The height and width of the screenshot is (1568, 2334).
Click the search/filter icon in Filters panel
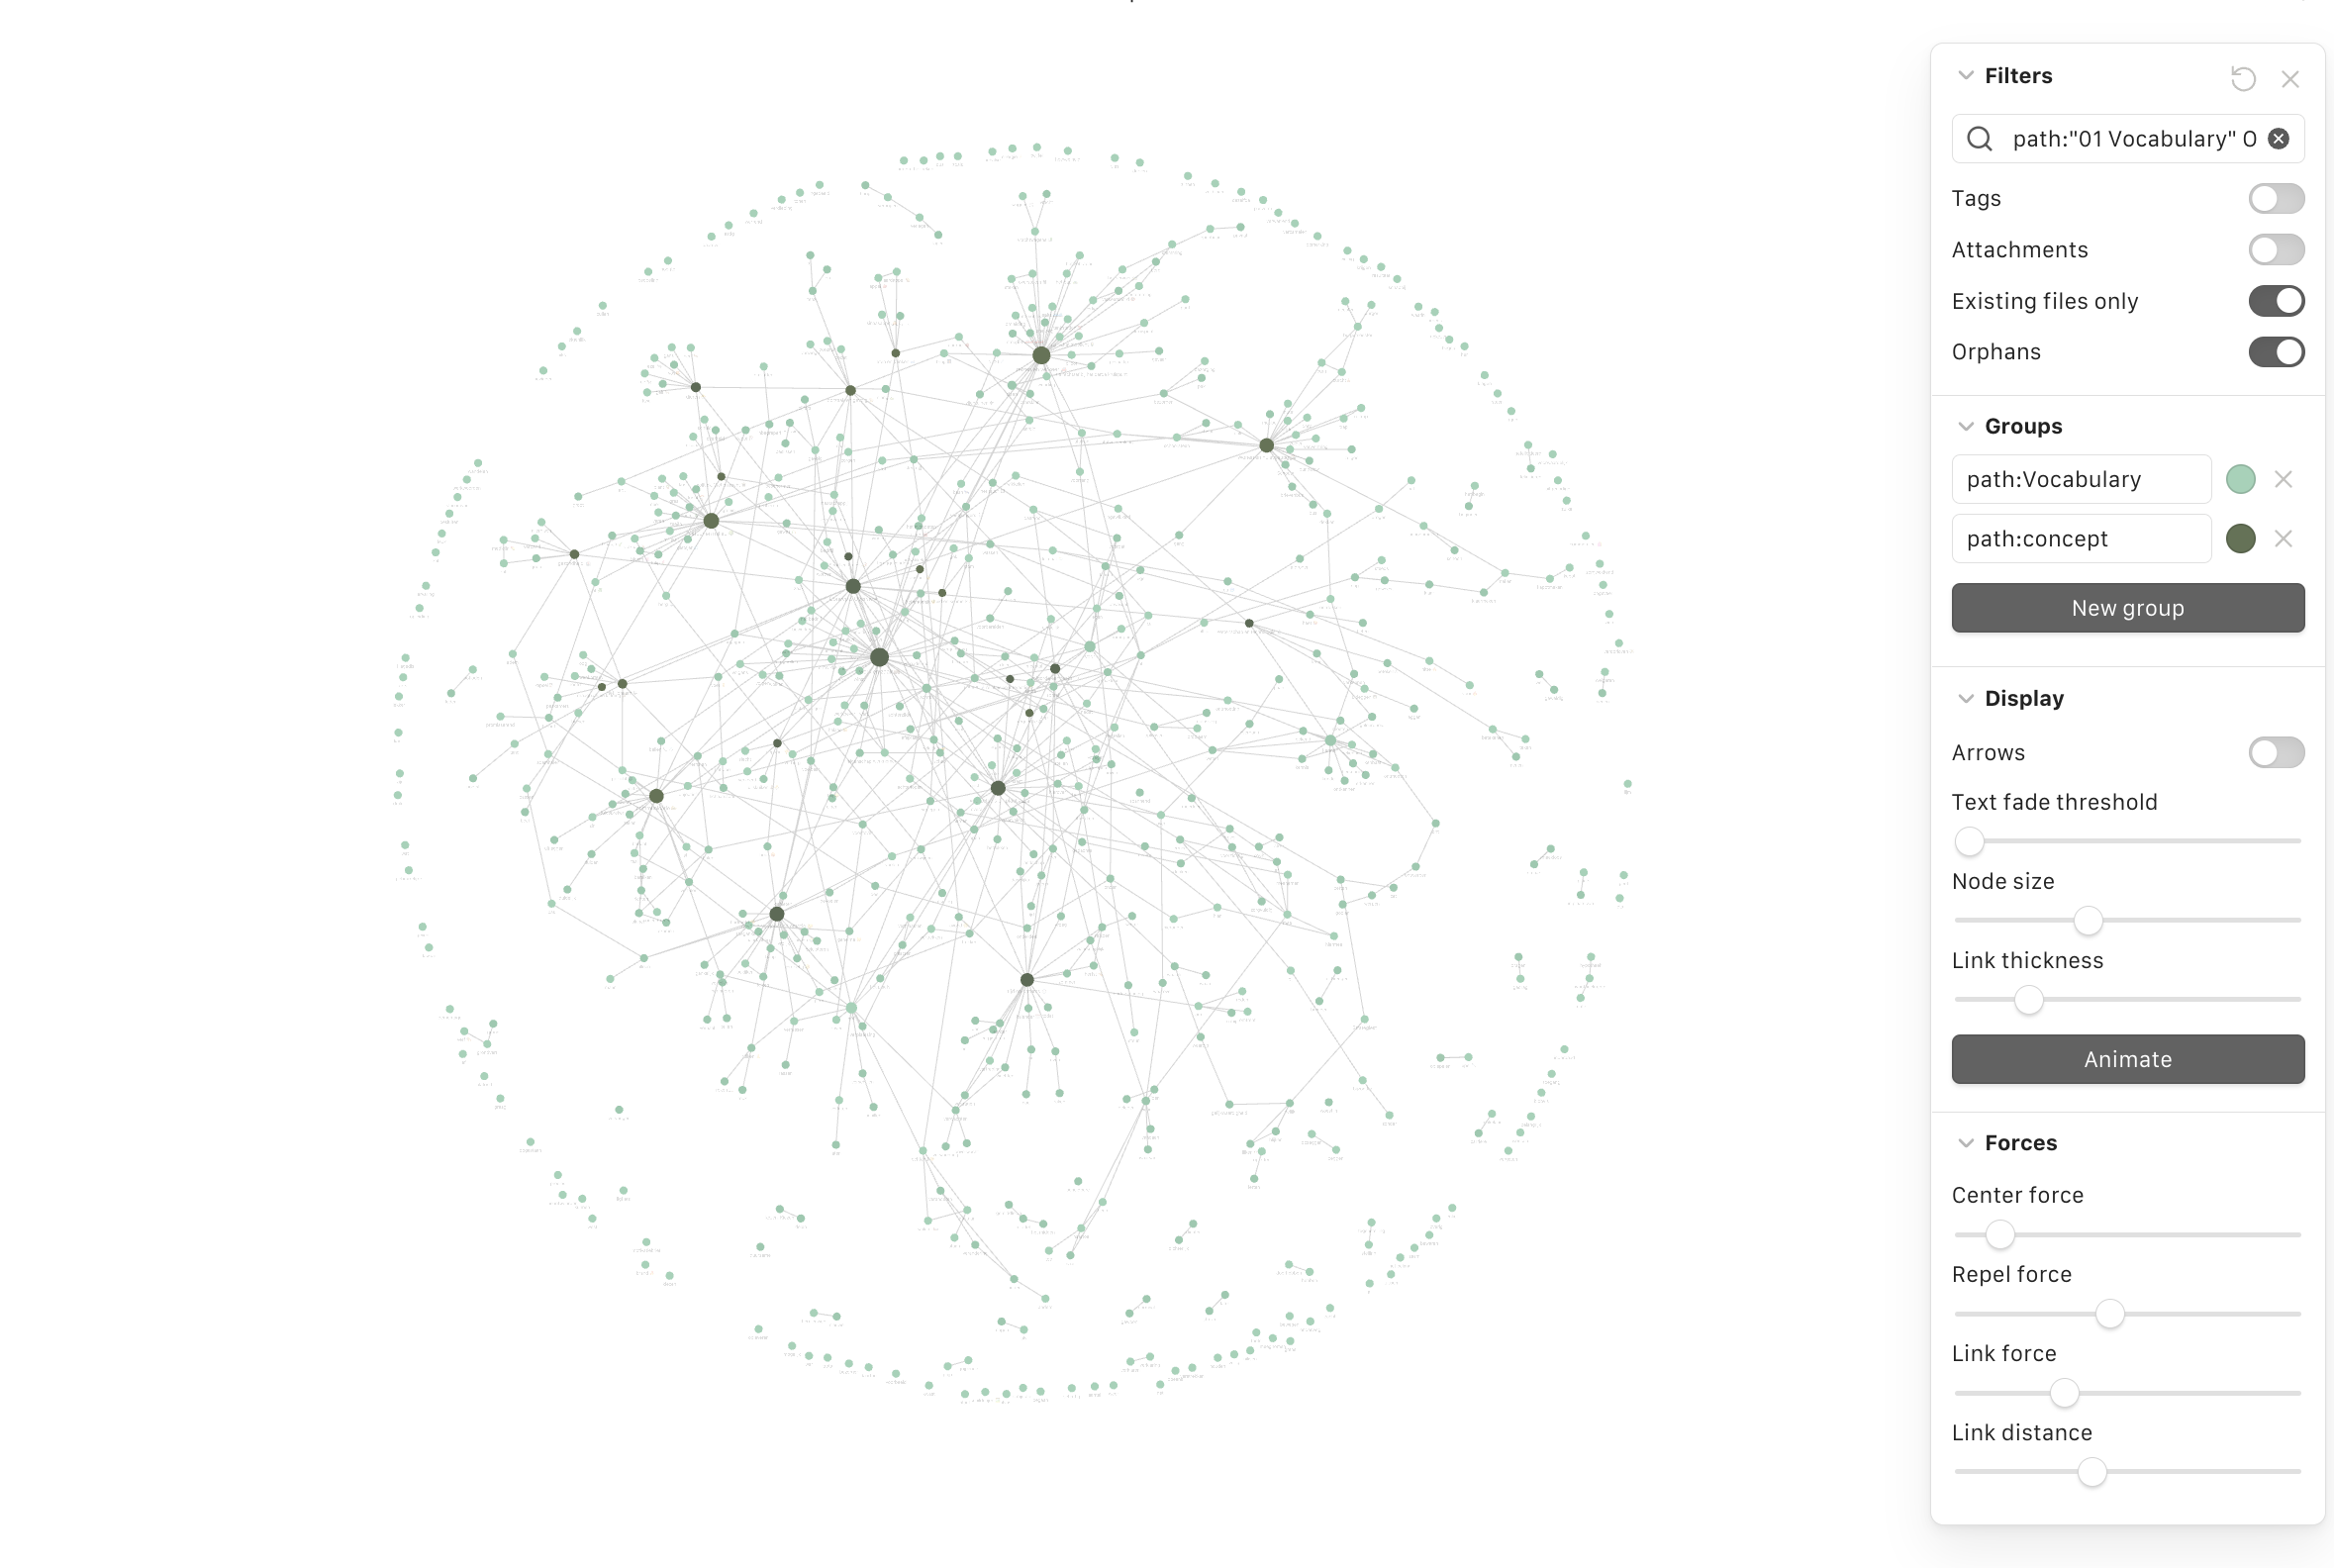click(1979, 139)
